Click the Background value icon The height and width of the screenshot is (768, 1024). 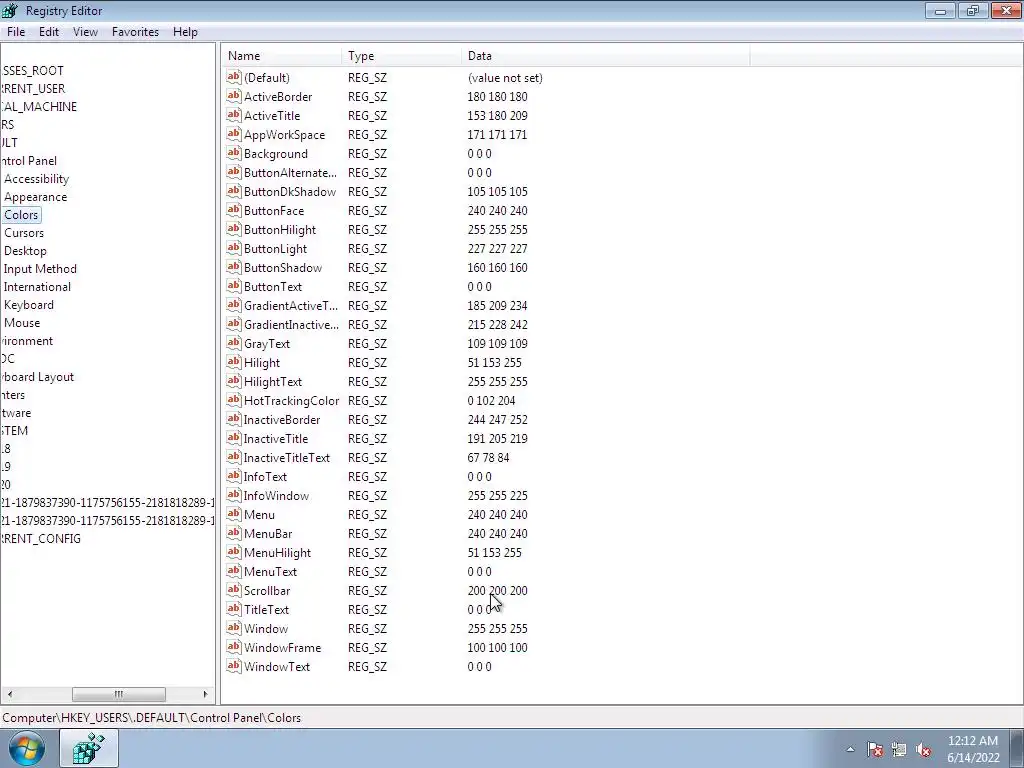[234, 153]
